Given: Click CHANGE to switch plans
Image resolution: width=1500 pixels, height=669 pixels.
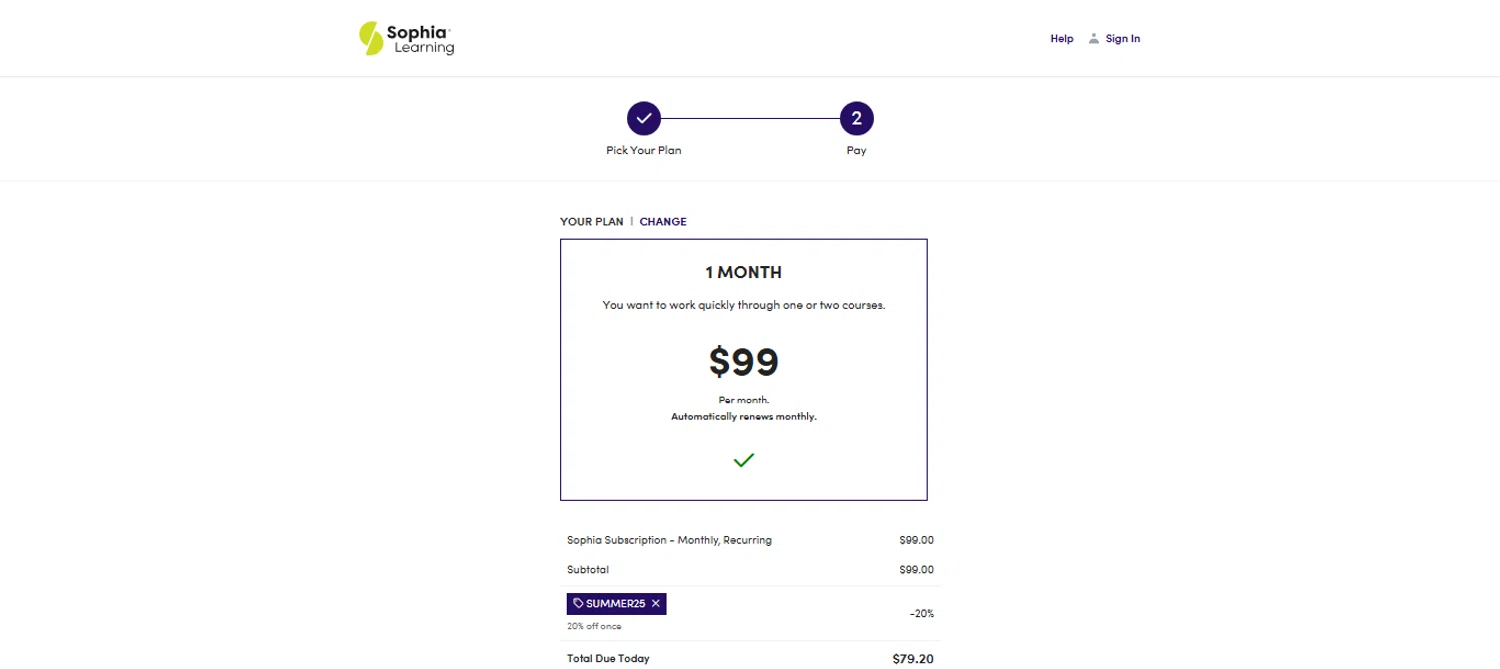Looking at the screenshot, I should [663, 222].
